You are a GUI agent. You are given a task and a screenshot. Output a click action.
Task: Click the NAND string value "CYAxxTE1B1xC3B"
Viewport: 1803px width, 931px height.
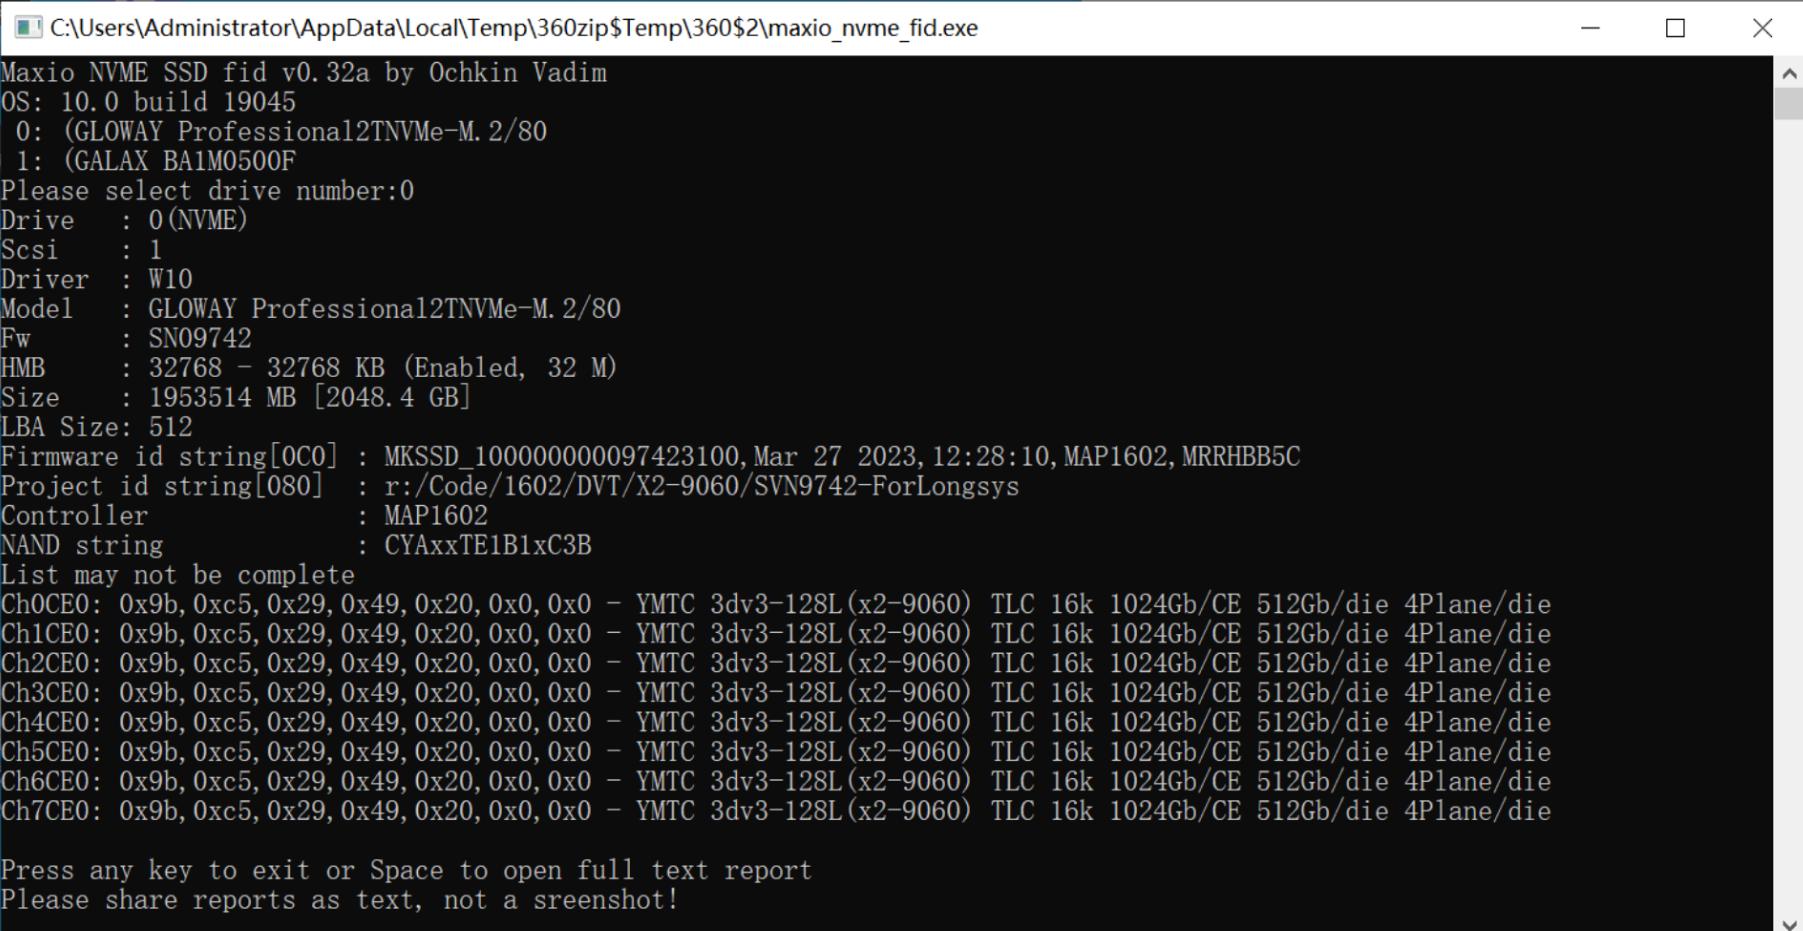tap(488, 545)
